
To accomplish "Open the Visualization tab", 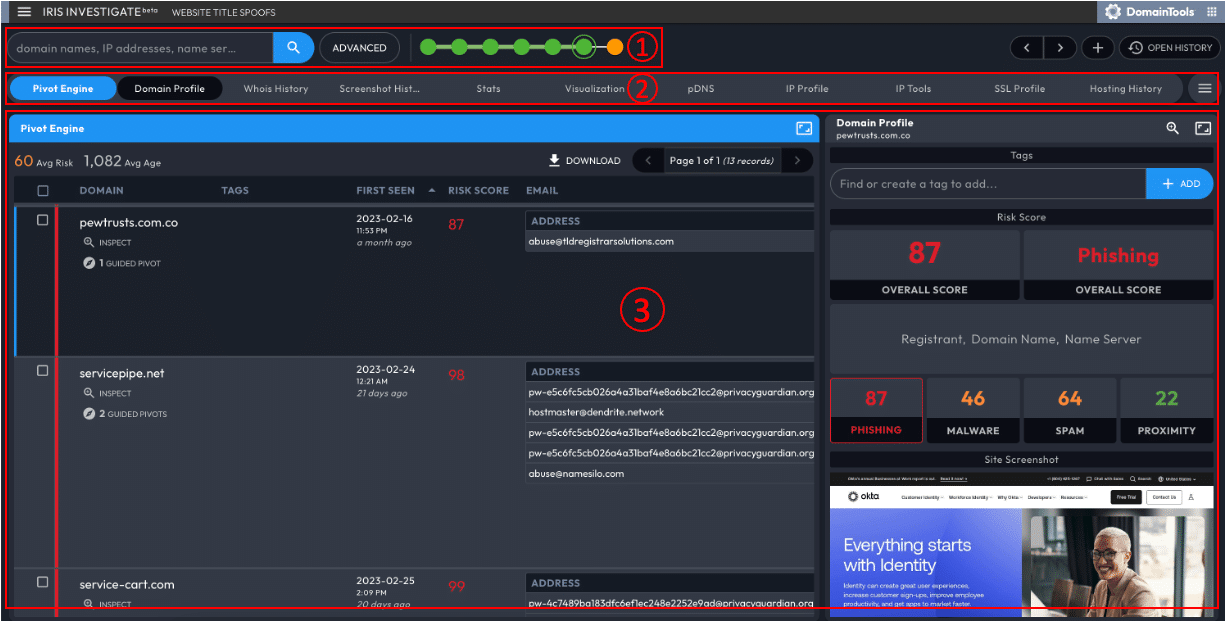I will [594, 88].
